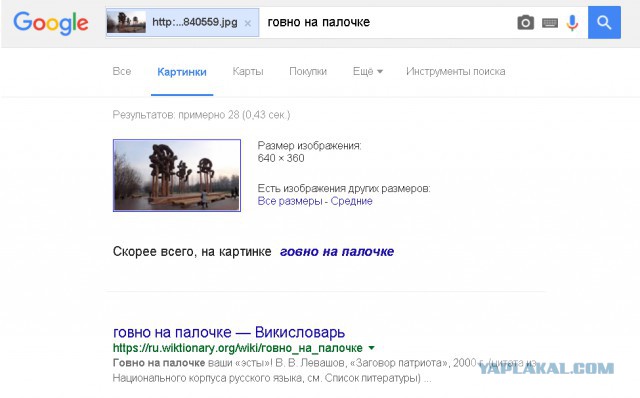Open Средние sizes link
The image size is (640, 398).
[351, 201]
